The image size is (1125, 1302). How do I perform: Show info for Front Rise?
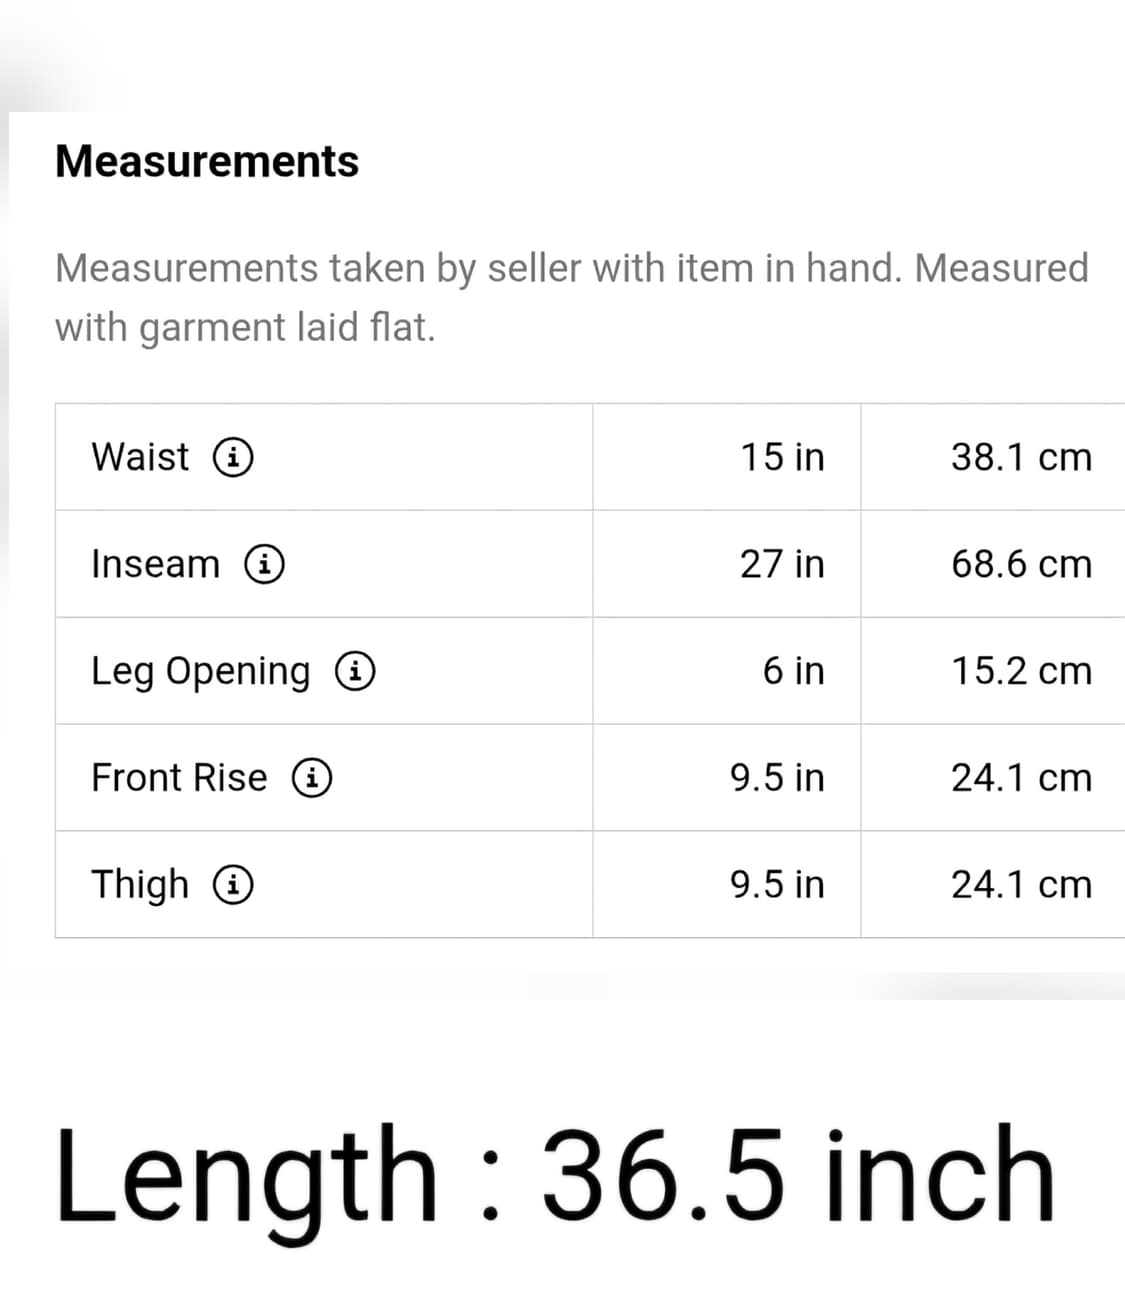(x=312, y=778)
